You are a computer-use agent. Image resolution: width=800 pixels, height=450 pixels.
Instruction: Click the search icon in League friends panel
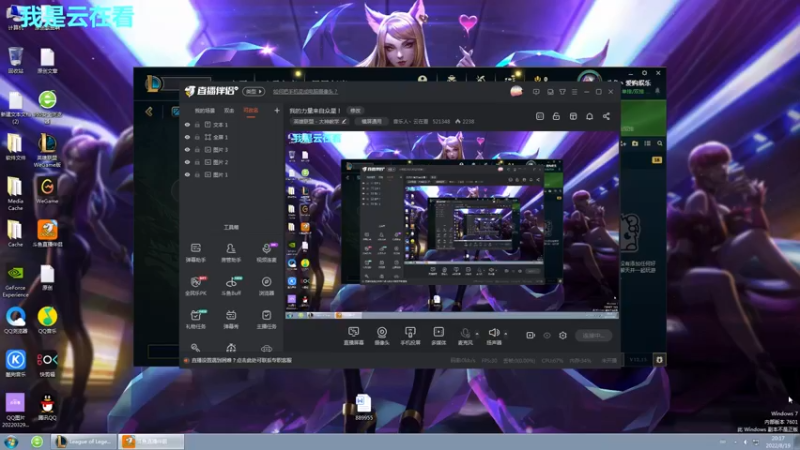660,144
